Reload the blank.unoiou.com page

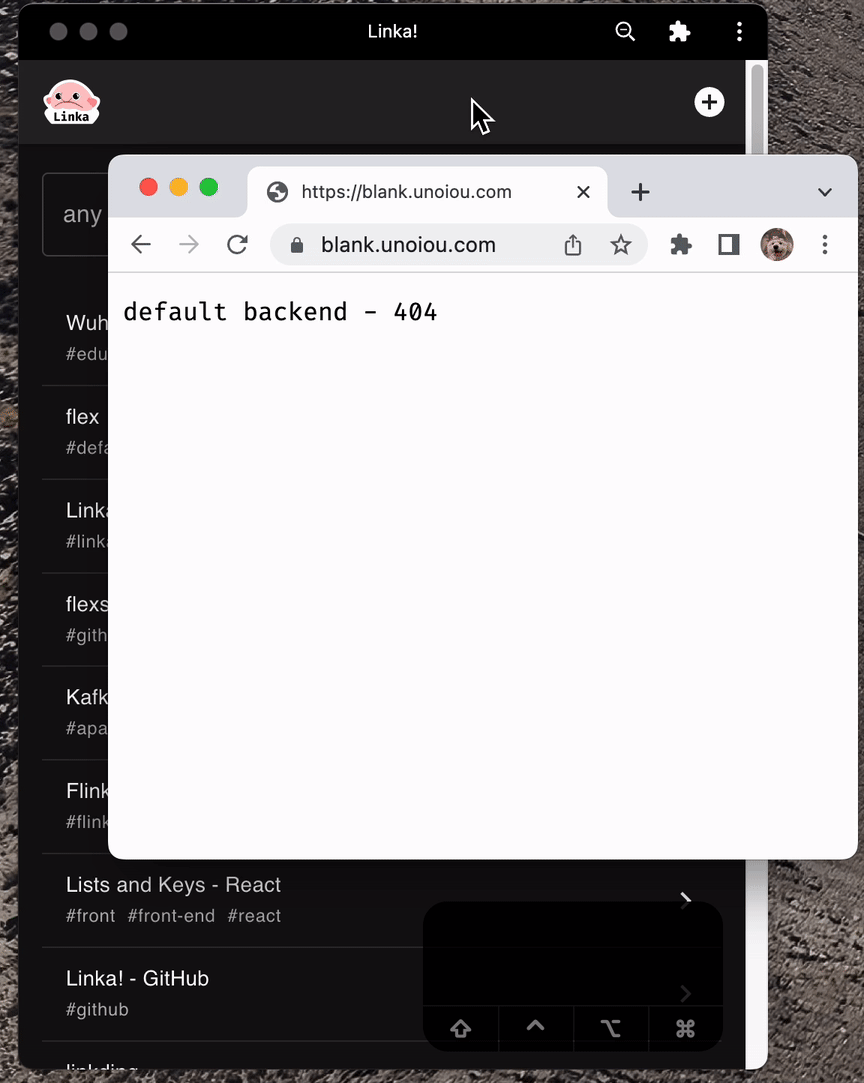(237, 245)
